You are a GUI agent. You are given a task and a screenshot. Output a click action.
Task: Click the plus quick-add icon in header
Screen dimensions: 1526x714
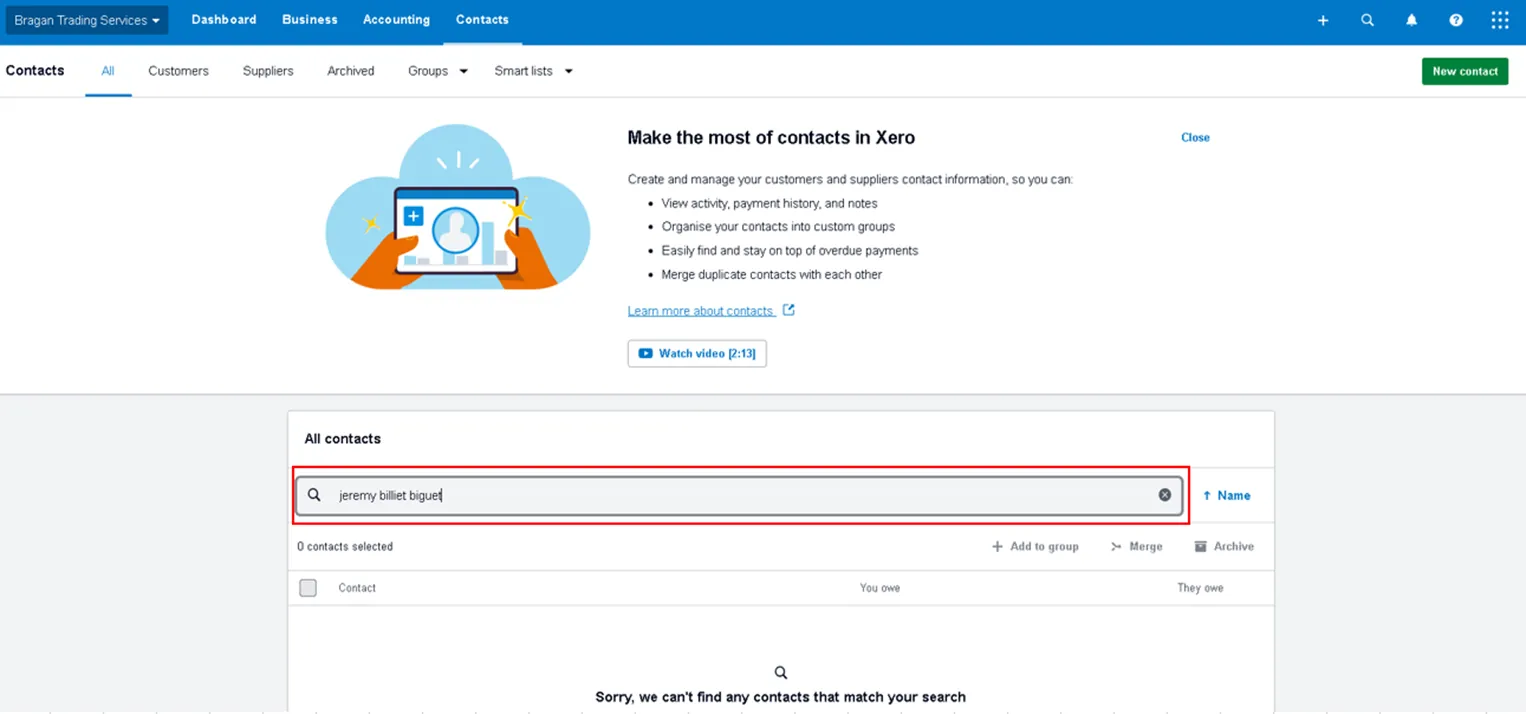(1323, 20)
